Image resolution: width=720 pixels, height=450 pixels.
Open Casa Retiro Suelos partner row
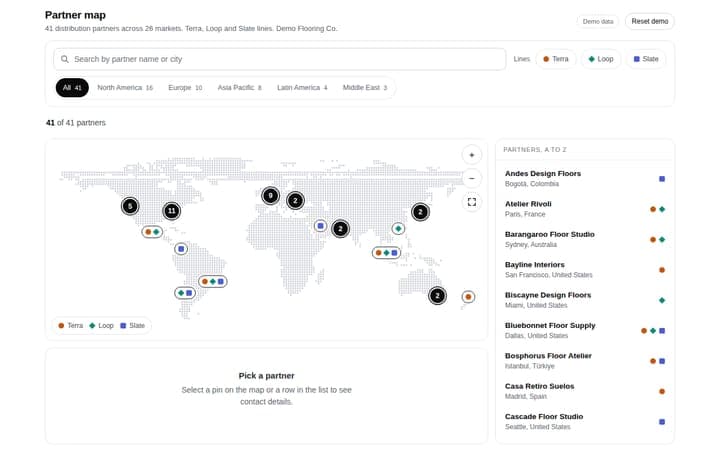click(585, 391)
